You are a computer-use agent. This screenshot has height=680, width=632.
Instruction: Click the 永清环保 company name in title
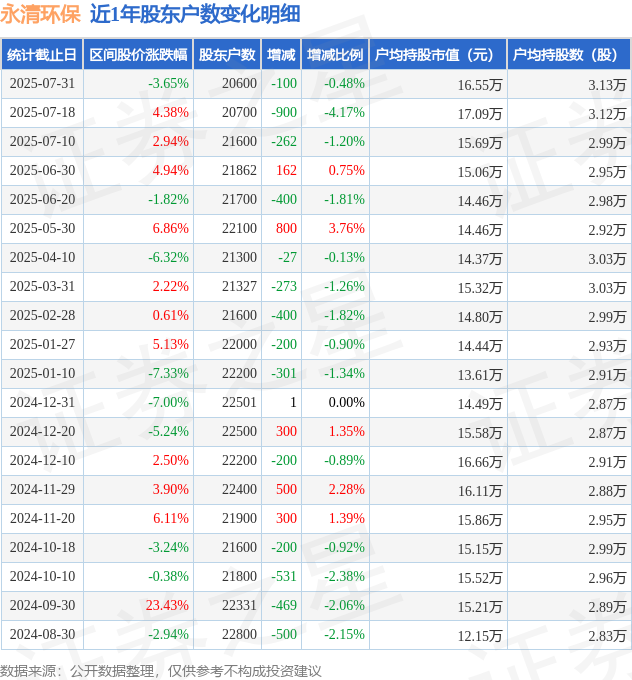[40, 14]
